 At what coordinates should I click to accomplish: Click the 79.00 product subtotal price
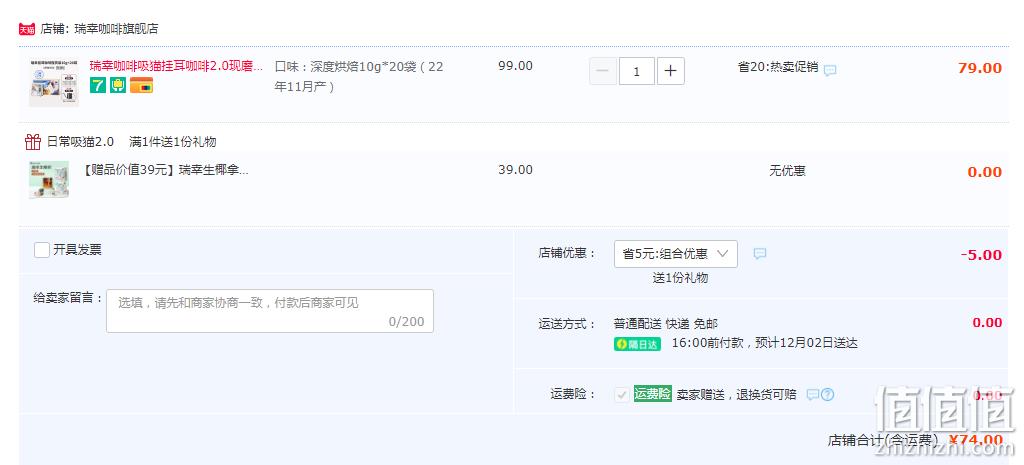pyautogui.click(x=980, y=68)
